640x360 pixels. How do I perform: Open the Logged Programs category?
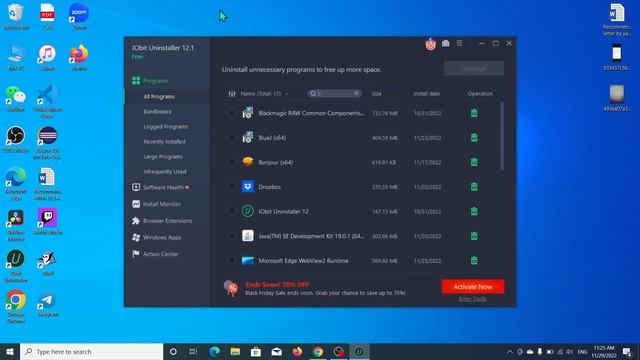[x=167, y=127]
